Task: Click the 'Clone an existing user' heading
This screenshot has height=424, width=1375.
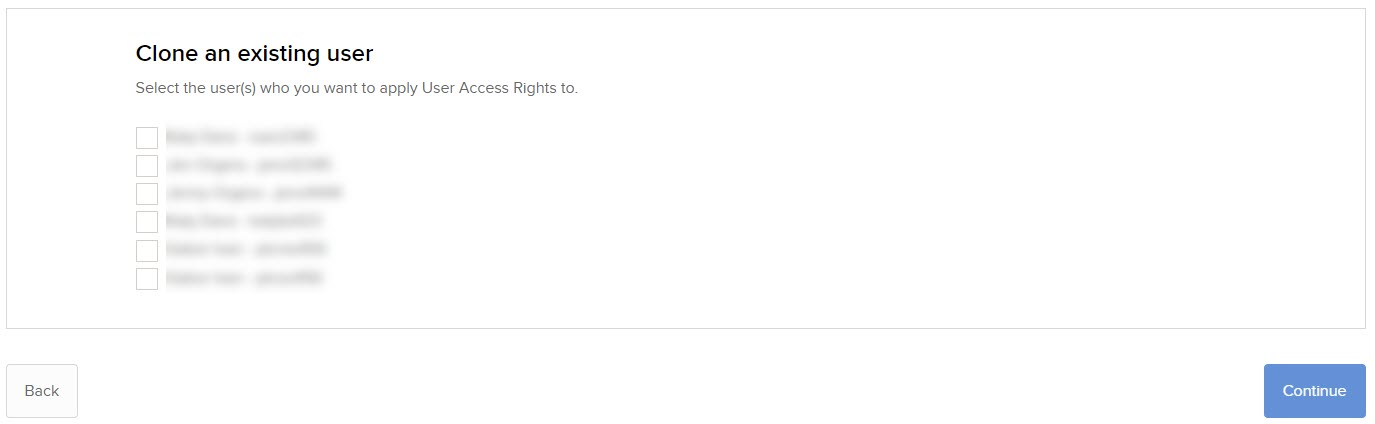Action: point(254,53)
